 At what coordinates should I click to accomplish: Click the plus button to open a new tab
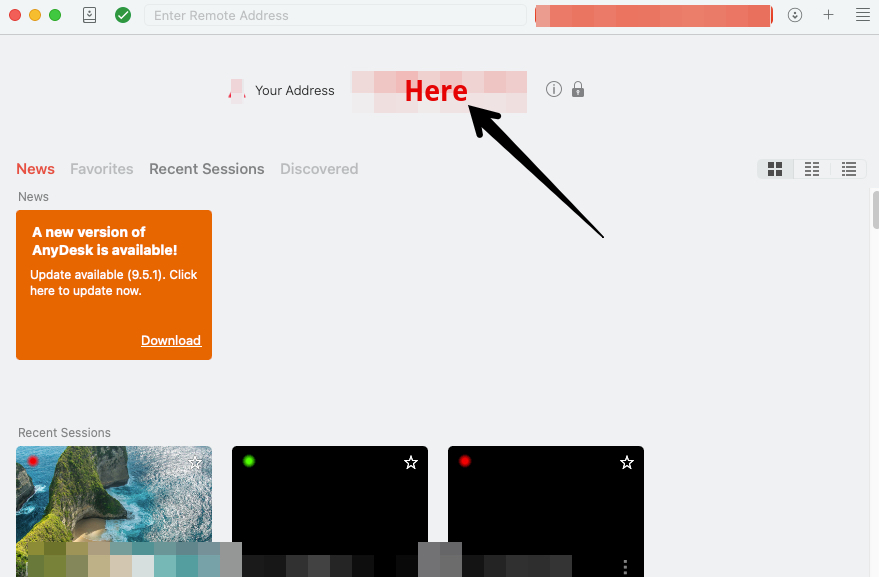tap(828, 15)
